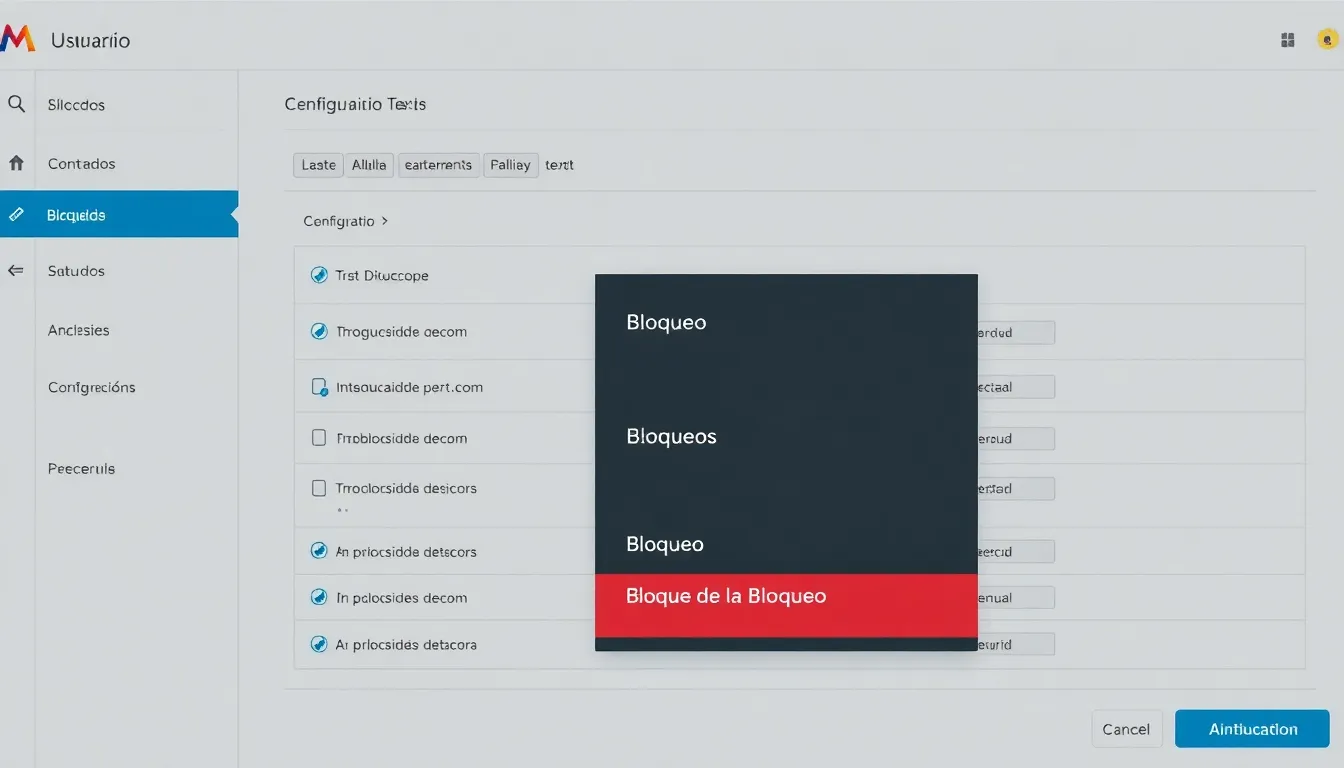The width and height of the screenshot is (1344, 768).
Task: Toggle the Intsoucaidde pert.com checkbox
Action: (319, 387)
